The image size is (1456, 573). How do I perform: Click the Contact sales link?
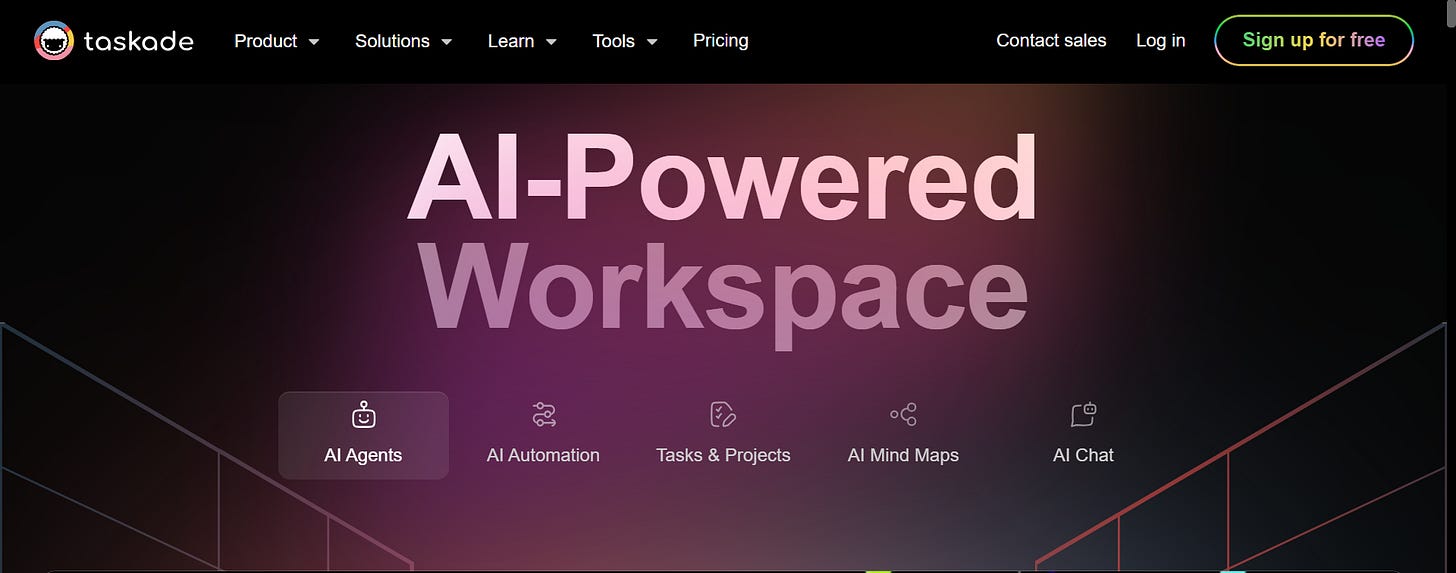point(1051,41)
